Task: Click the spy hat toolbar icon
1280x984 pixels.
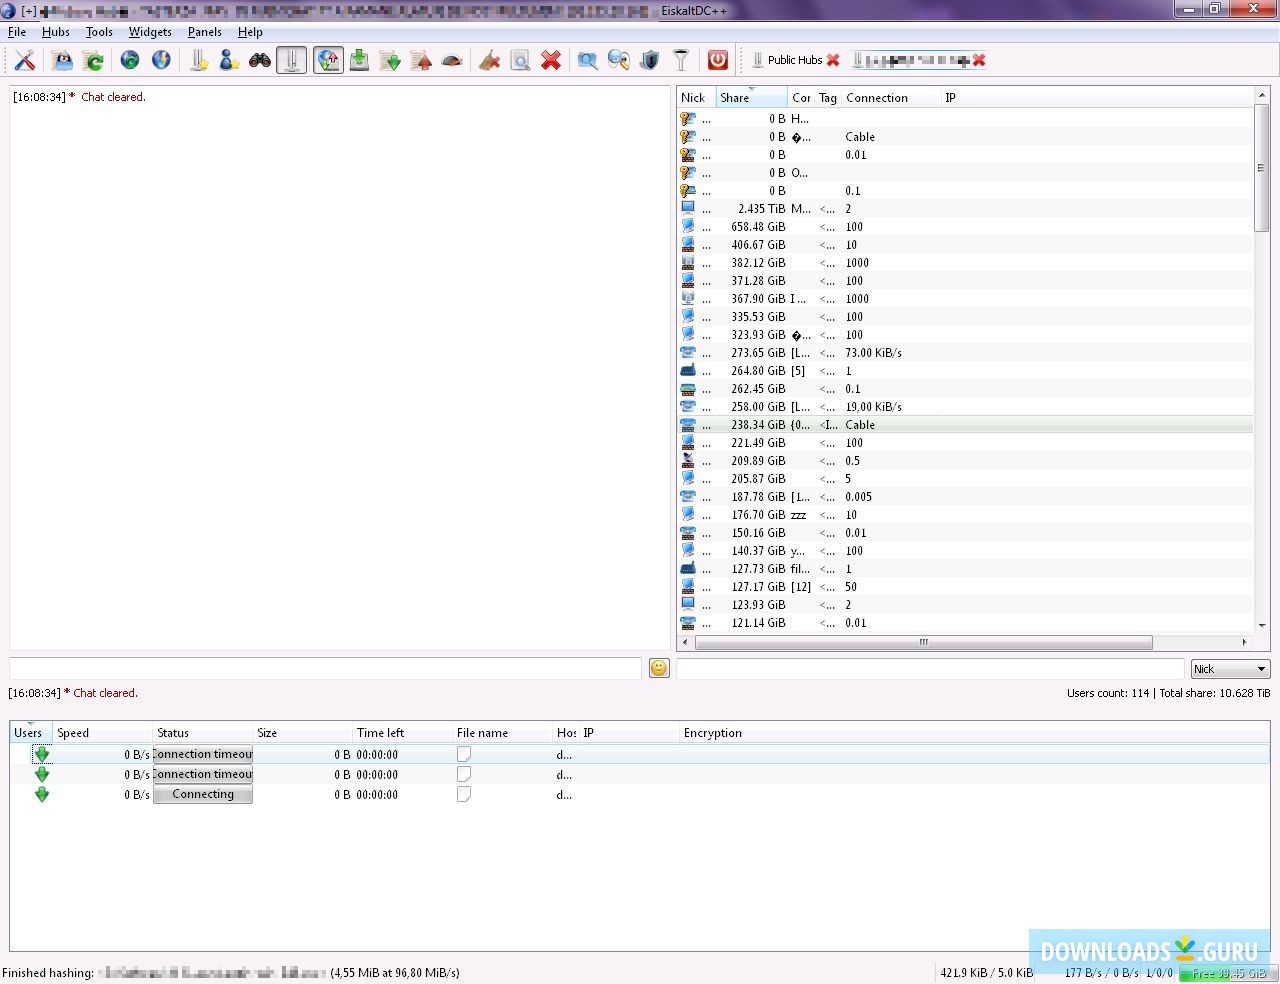Action: tap(452, 60)
